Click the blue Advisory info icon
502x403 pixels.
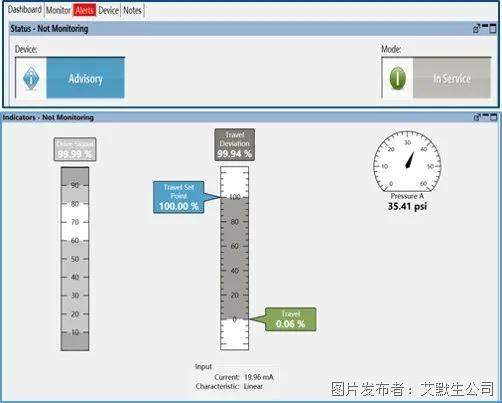(31, 78)
